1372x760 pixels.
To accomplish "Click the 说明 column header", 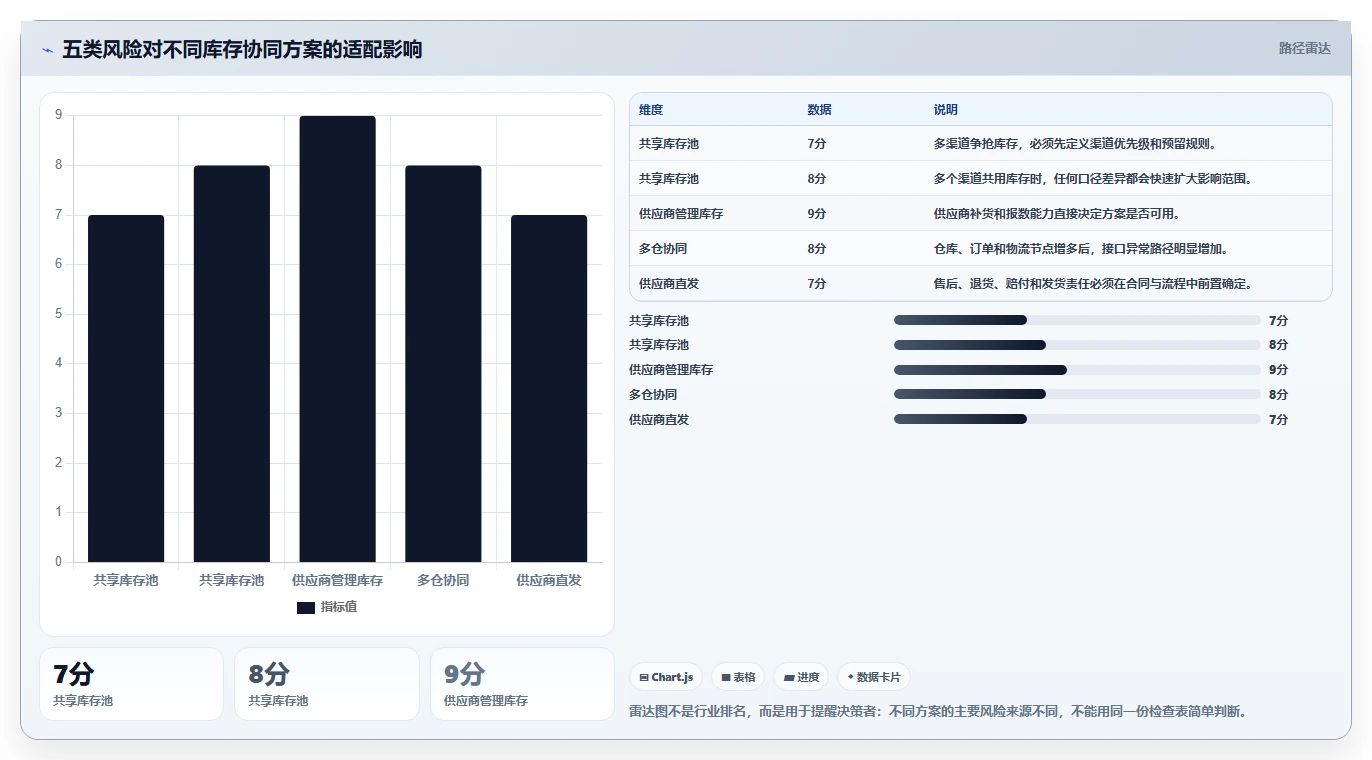I will click(x=946, y=110).
